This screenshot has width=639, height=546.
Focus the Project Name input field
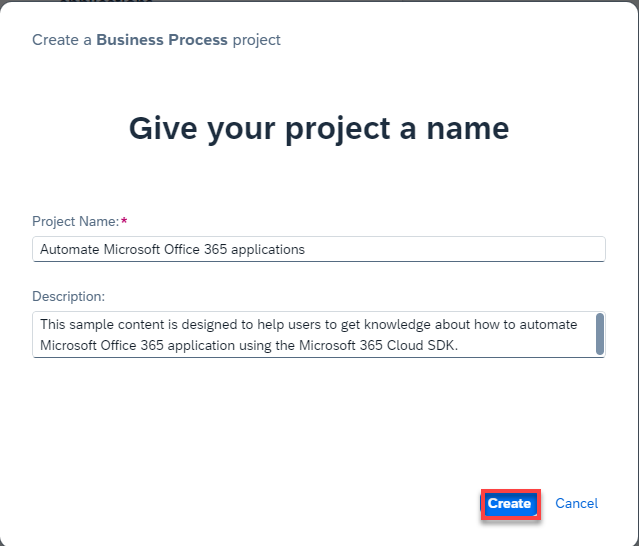[x=319, y=249]
